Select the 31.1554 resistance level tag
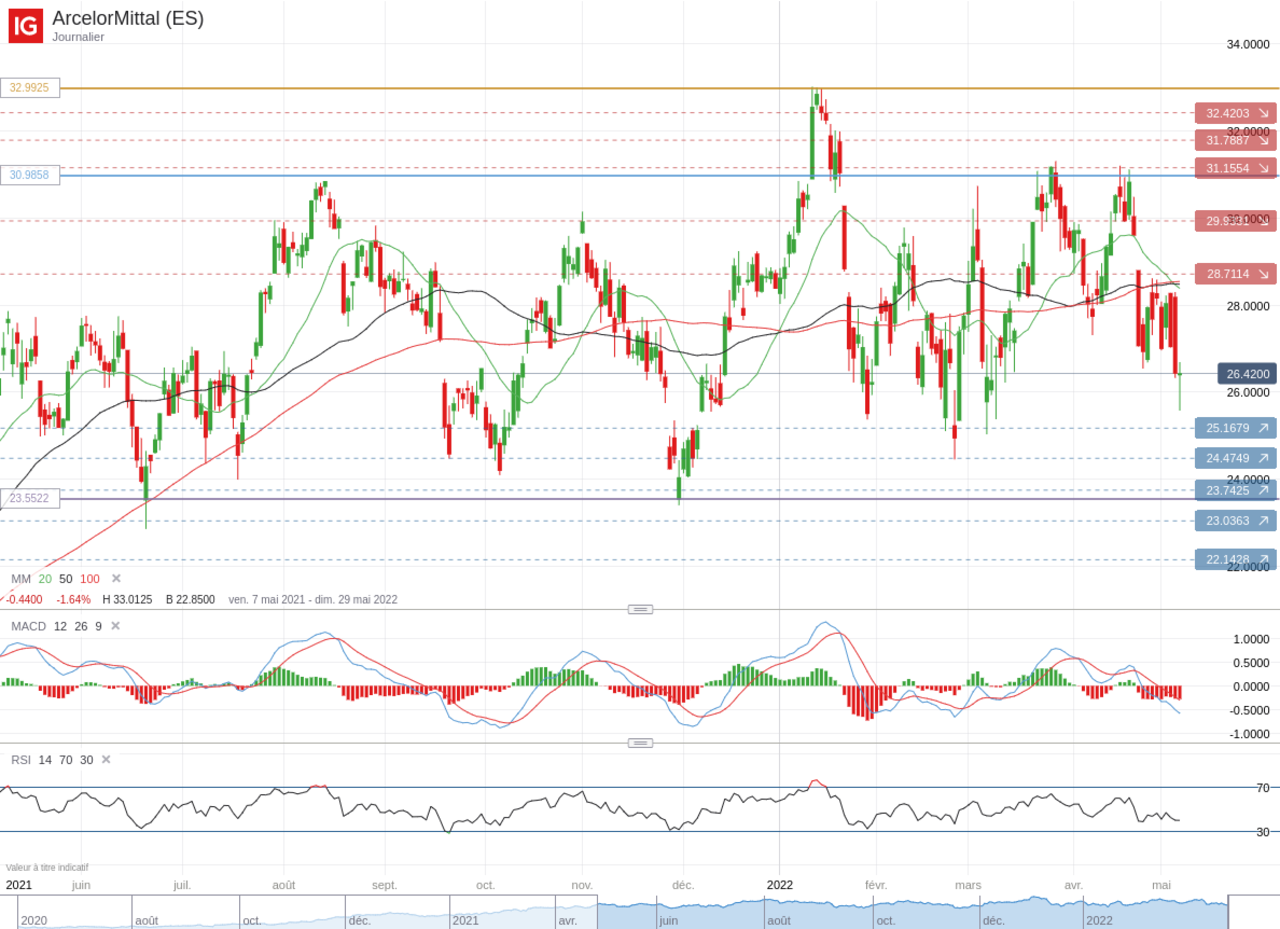1280x929 pixels. 1235,168
